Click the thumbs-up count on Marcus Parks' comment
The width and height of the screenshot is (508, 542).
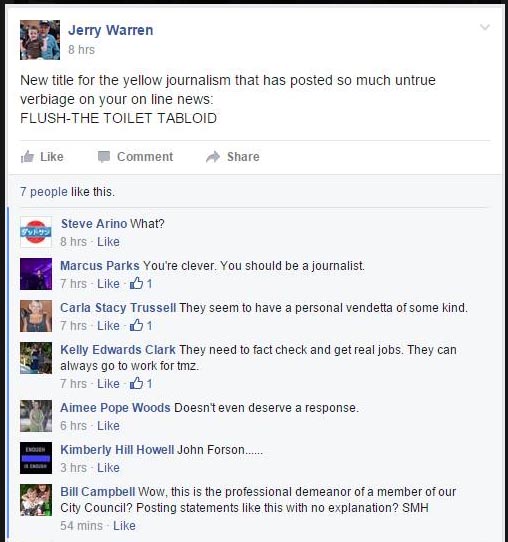pos(141,283)
